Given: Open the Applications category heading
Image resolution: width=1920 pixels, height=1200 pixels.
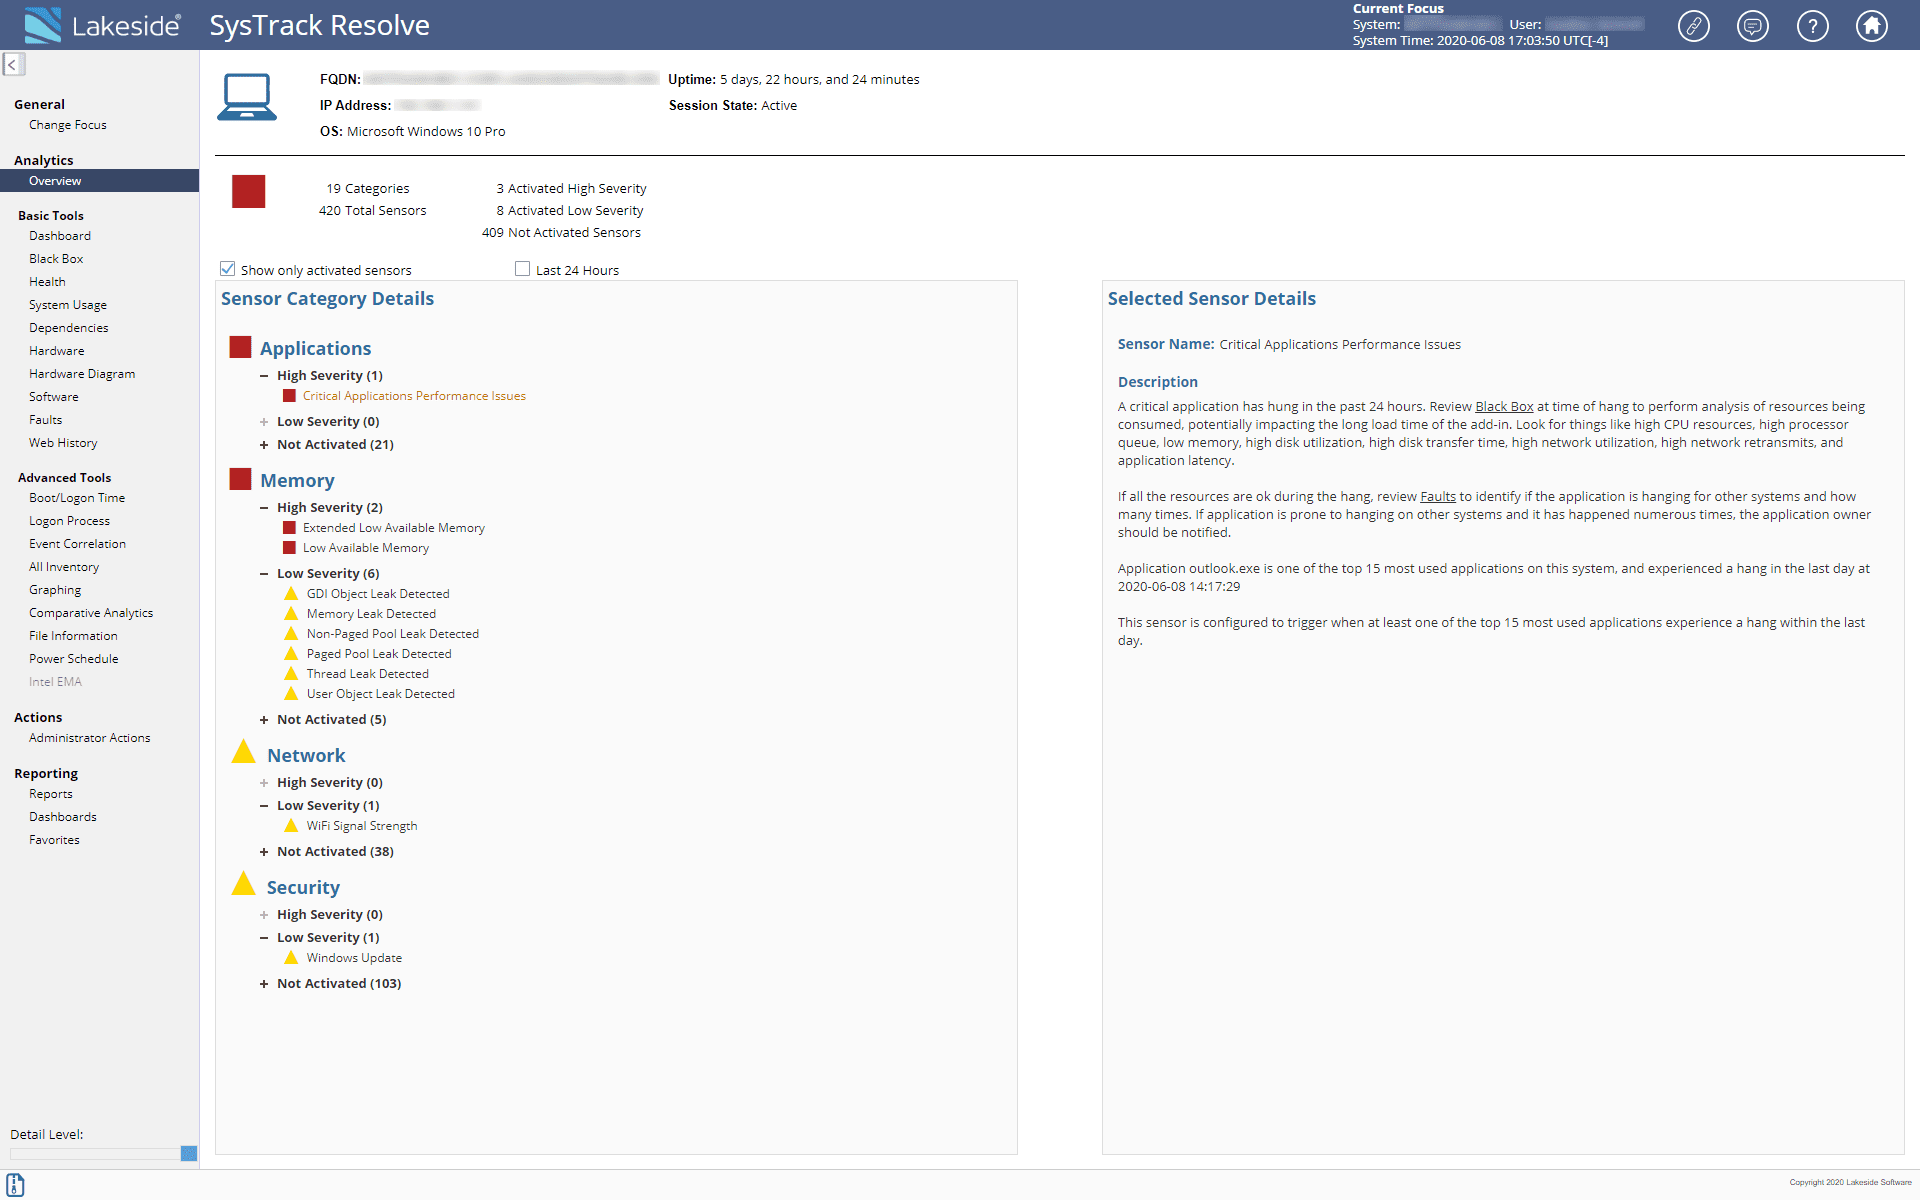Looking at the screenshot, I should (x=315, y=348).
